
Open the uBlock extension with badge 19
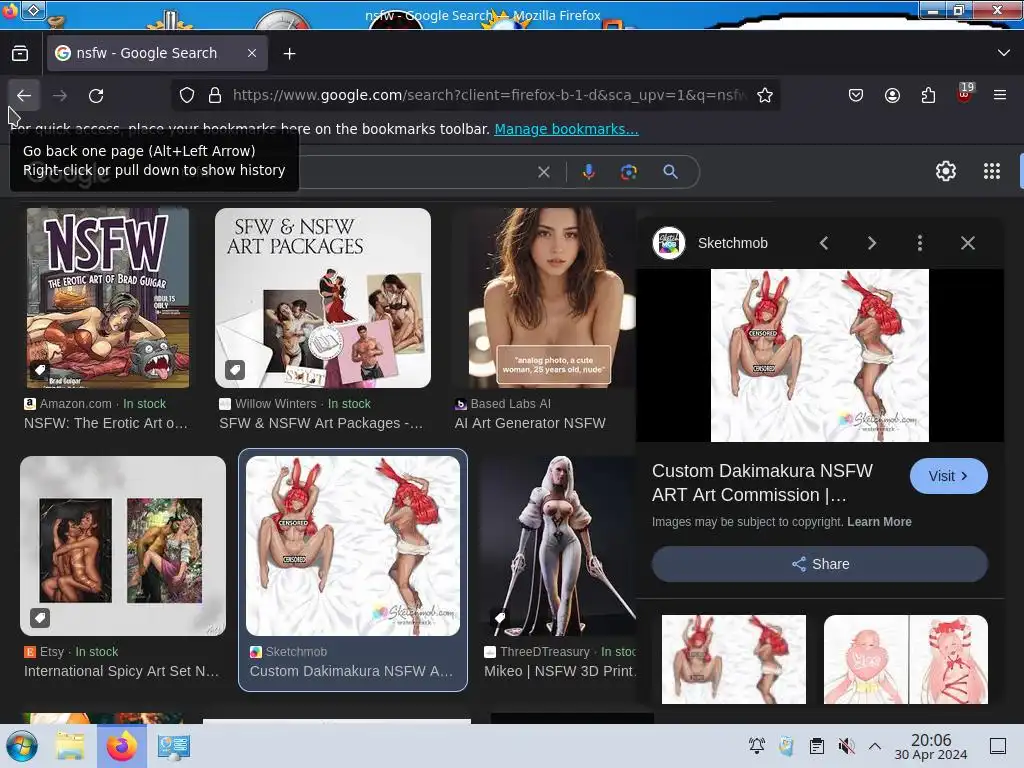click(964, 94)
